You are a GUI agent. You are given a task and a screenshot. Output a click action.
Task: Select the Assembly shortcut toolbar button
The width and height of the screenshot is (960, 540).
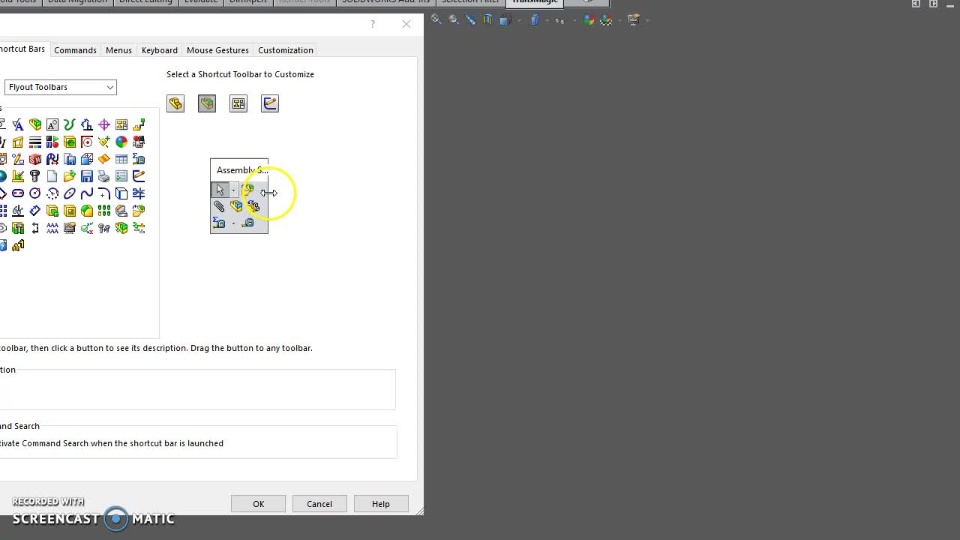pyautogui.click(x=207, y=103)
